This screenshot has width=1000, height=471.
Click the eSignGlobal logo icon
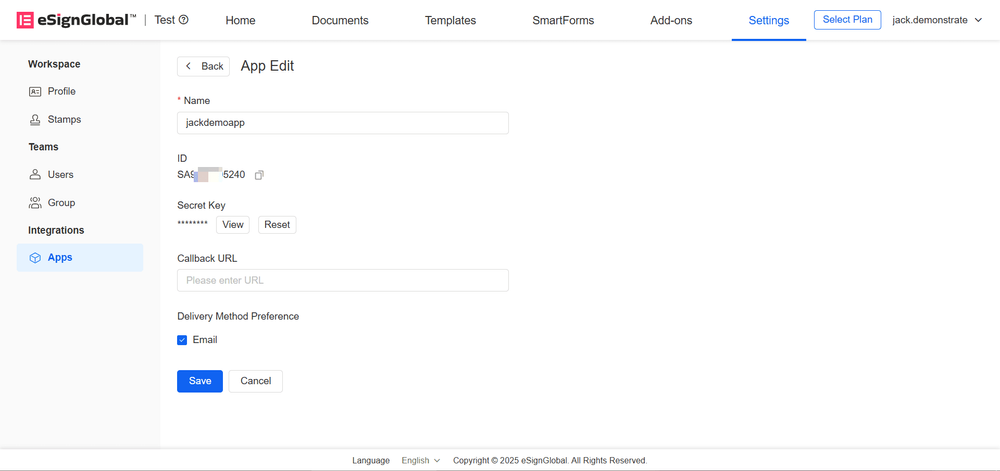click(25, 20)
